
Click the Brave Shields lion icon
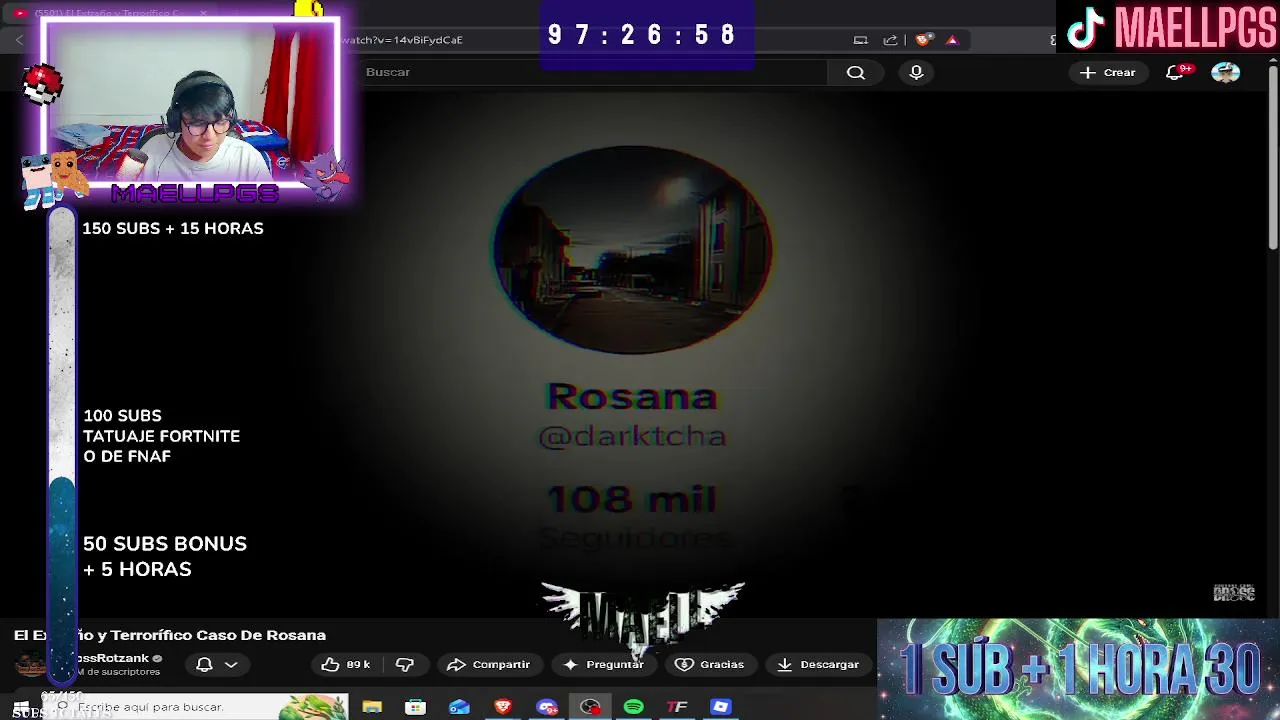point(924,40)
